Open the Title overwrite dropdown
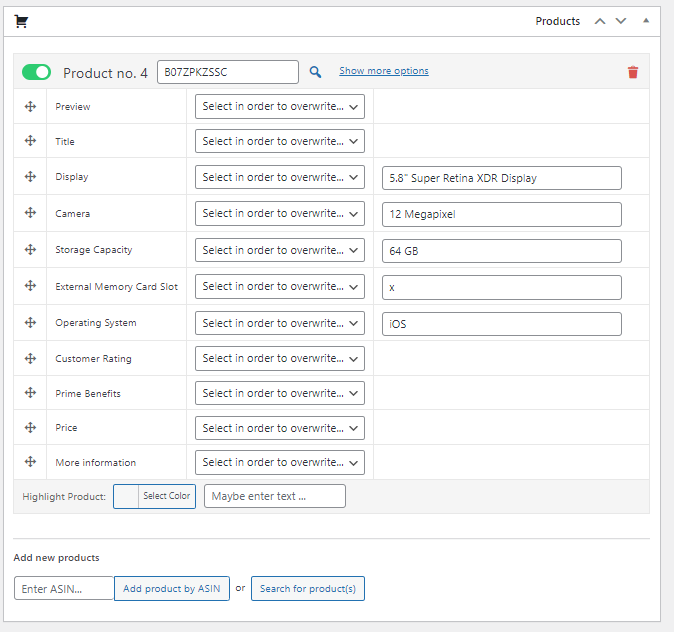674x632 pixels. [280, 141]
